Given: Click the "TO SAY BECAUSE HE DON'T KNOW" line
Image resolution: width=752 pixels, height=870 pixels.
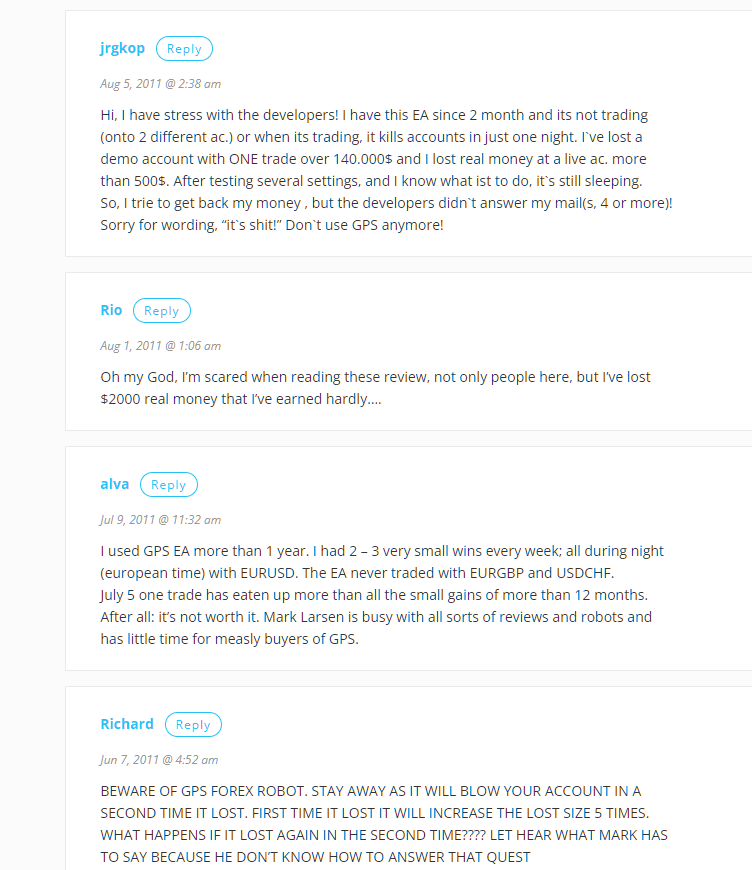Looking at the screenshot, I should (x=315, y=857).
